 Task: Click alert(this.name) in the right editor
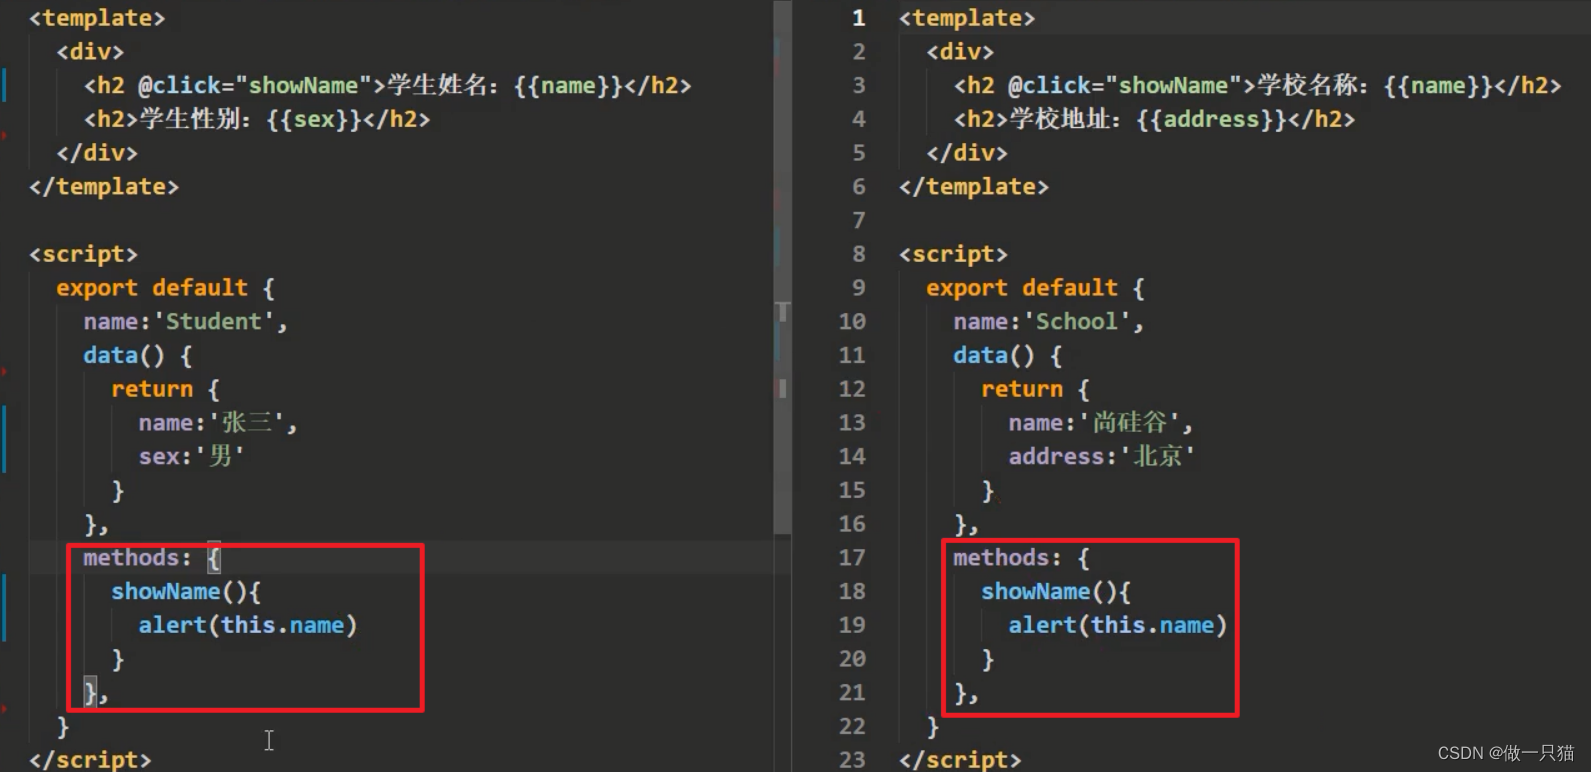pos(1118,626)
